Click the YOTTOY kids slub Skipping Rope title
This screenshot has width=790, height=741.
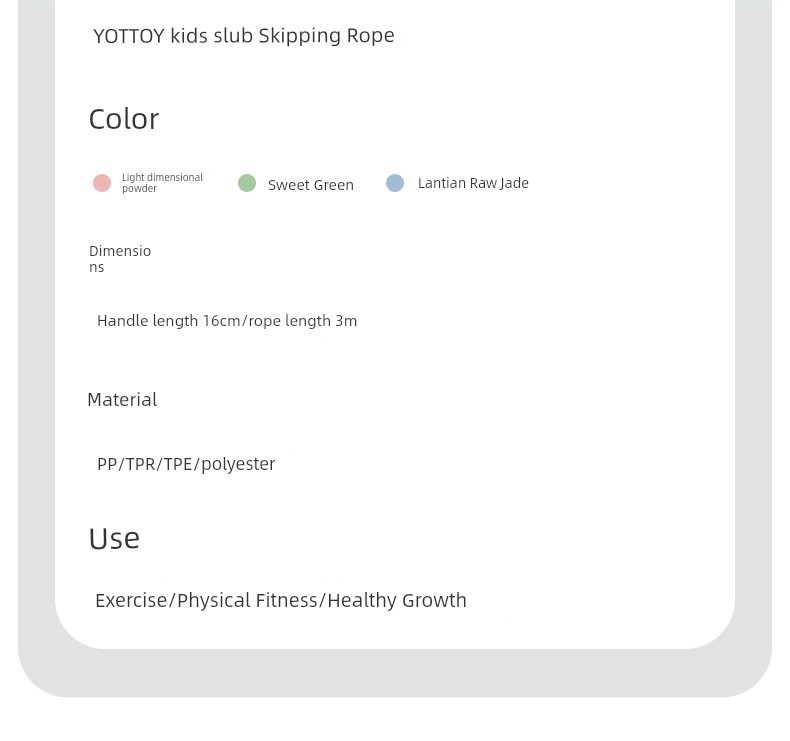pos(244,36)
